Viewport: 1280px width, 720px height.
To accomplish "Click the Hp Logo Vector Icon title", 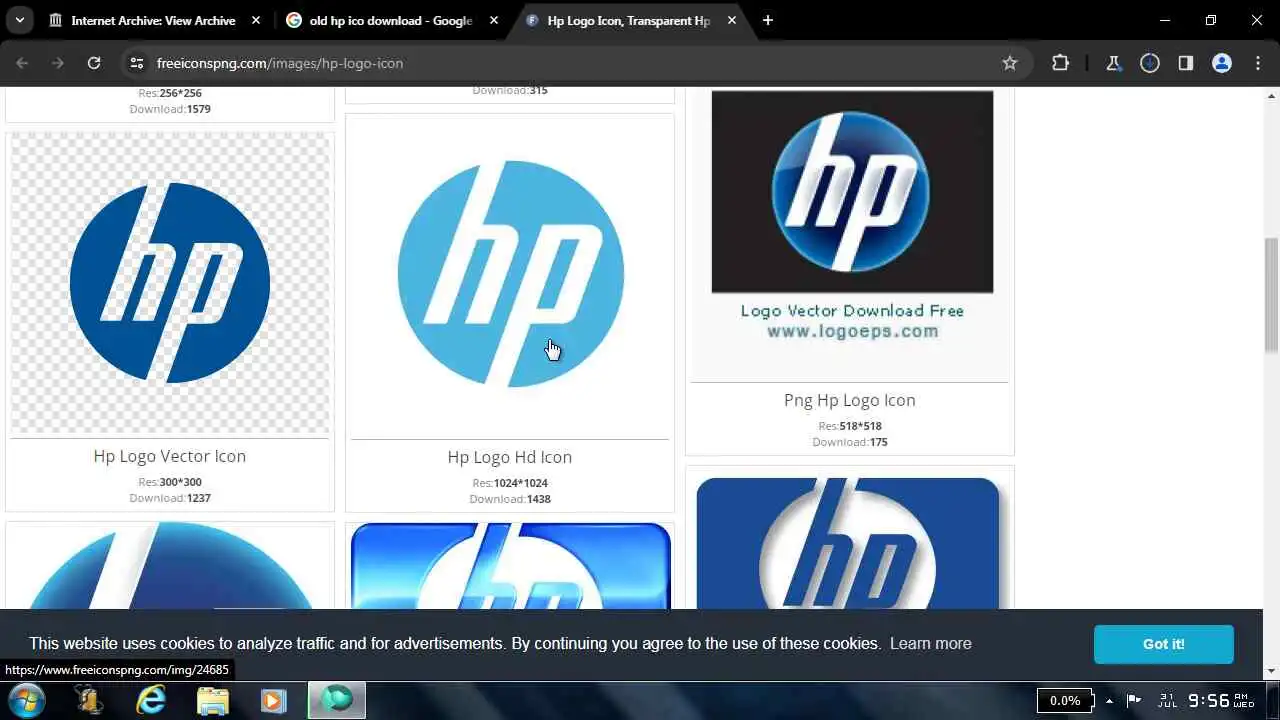I will pos(170,456).
